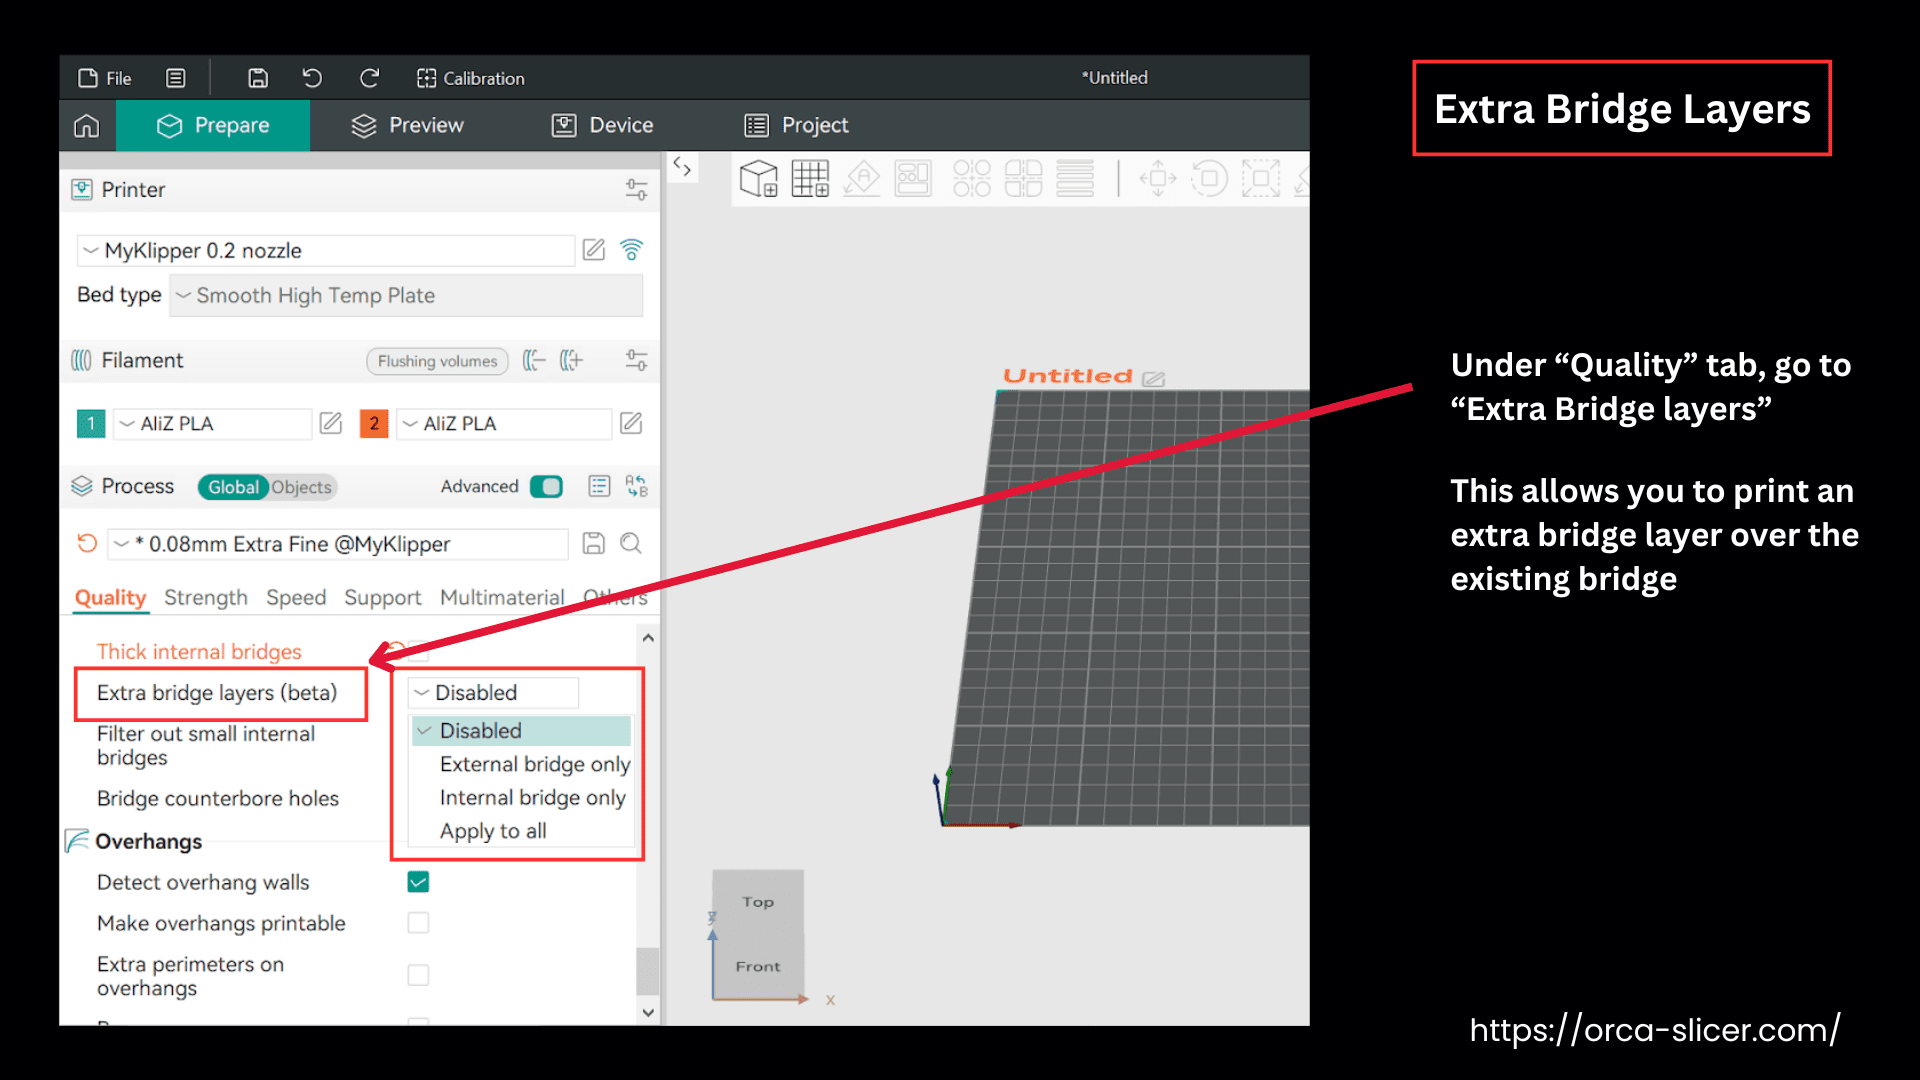The image size is (1920, 1080).
Task: Click the Add plate grid icon
Action: tap(810, 179)
